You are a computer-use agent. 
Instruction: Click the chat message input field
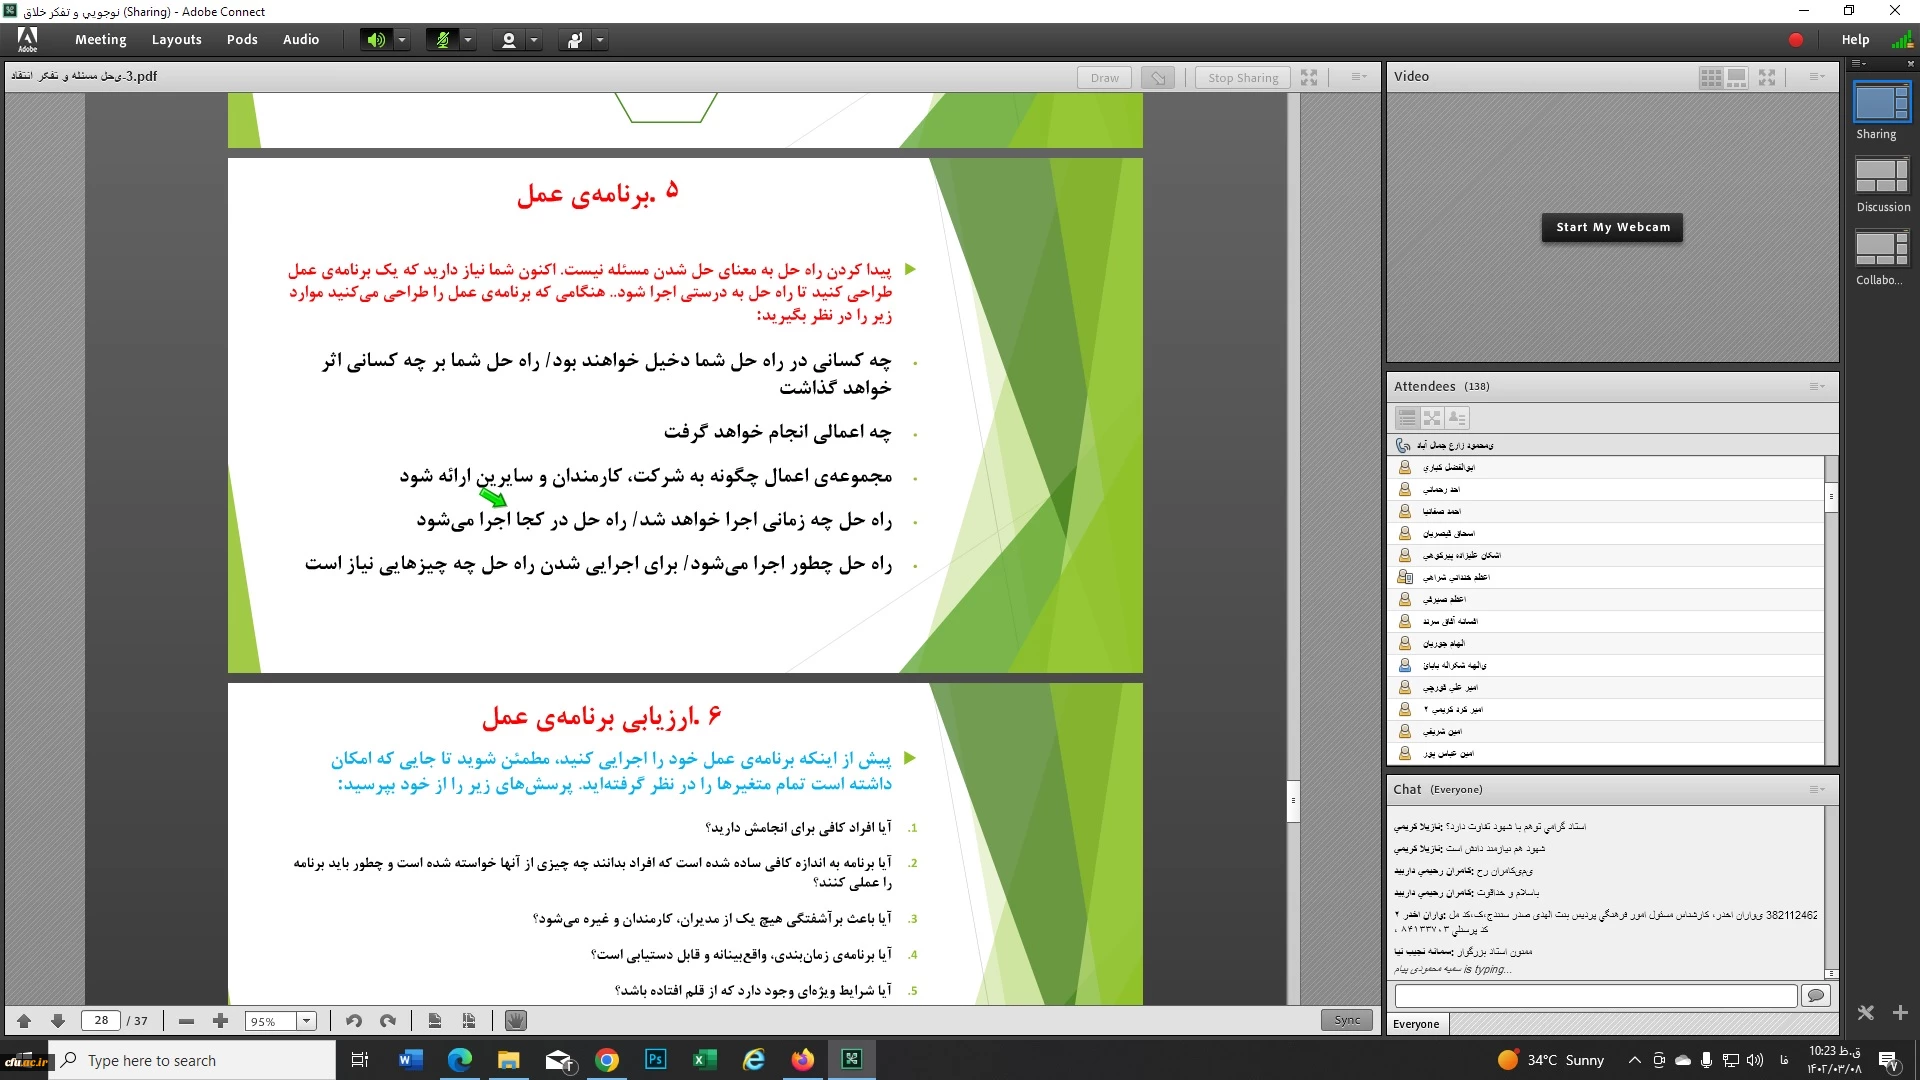pos(1595,995)
